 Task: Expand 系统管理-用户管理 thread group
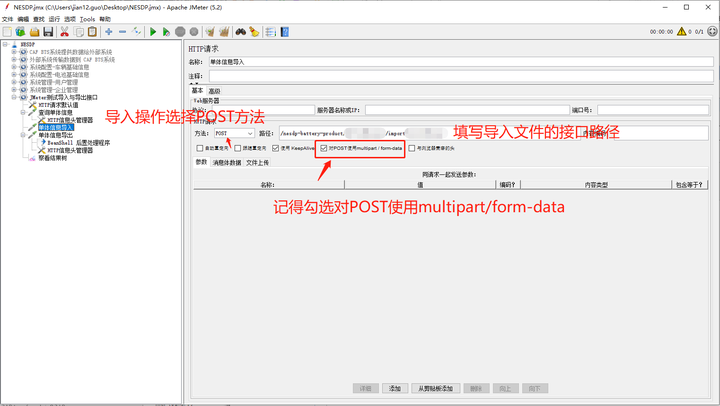click(14, 82)
